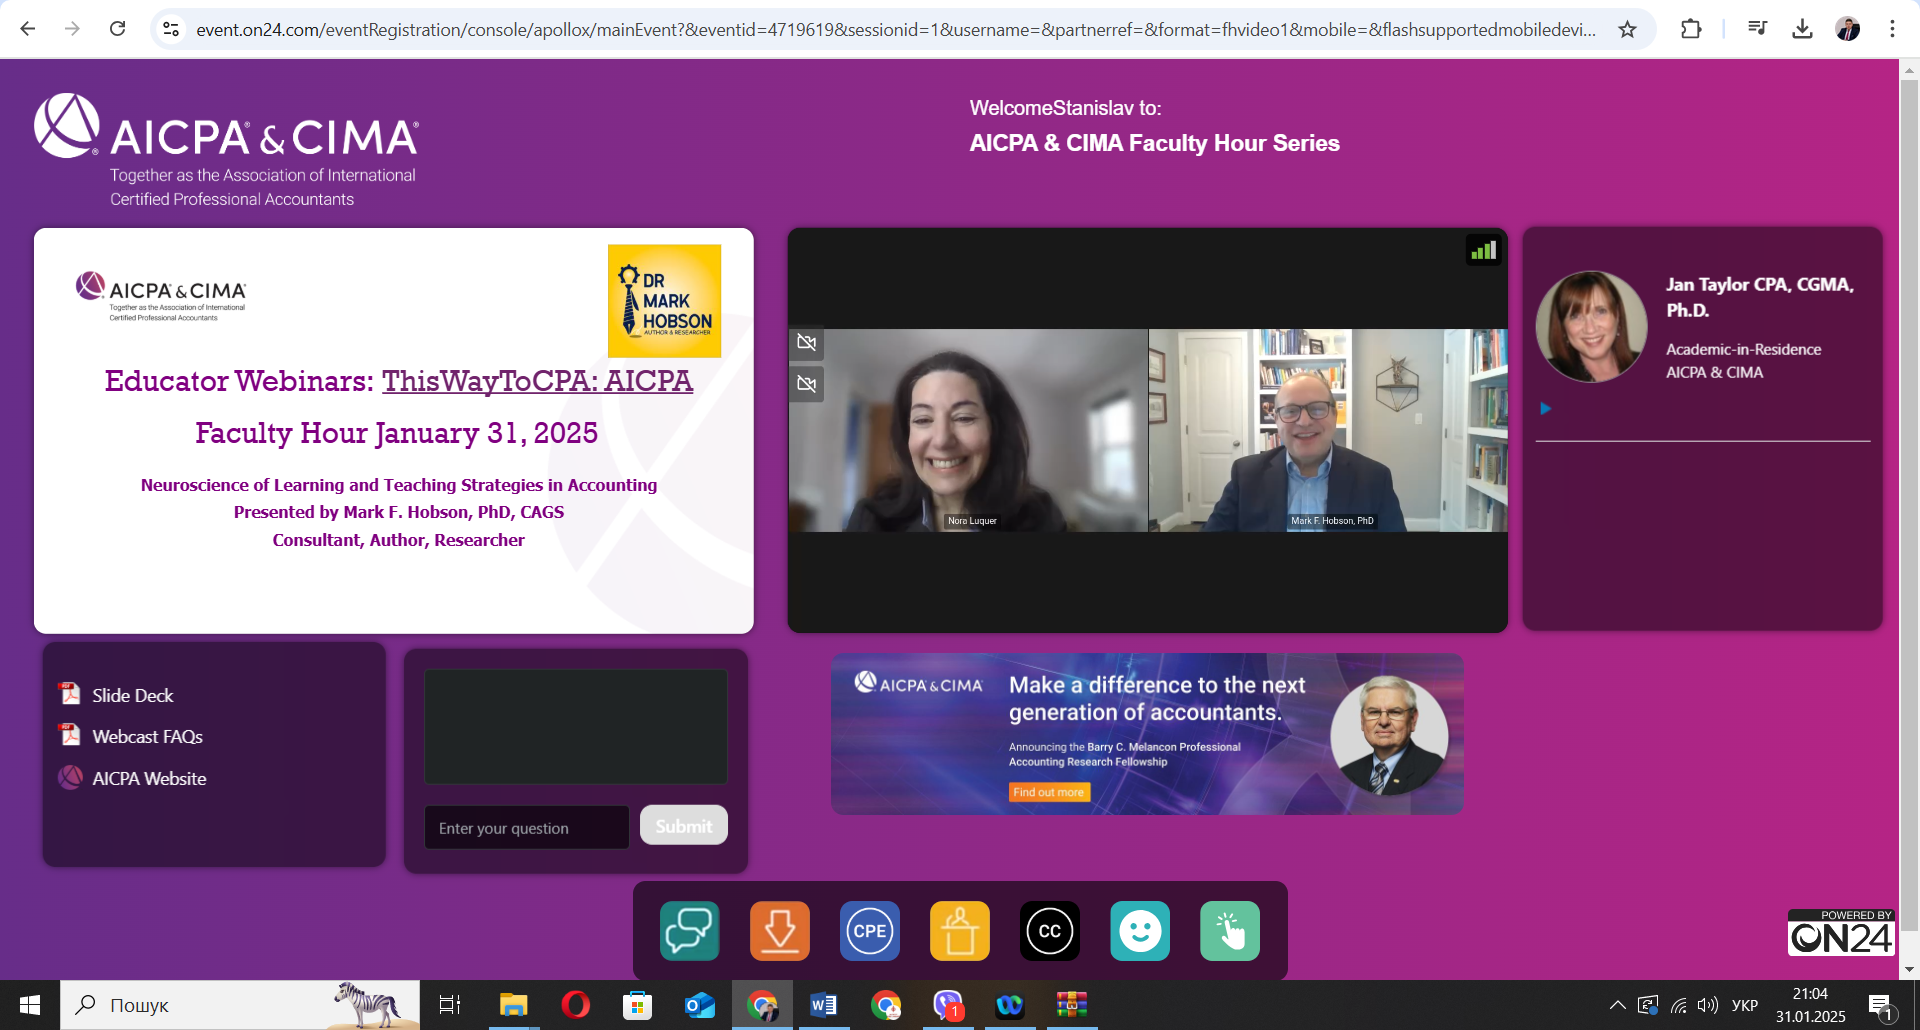Click the taskbar search box 'Пошук'
Viewport: 1920px width, 1030px height.
[240, 1005]
